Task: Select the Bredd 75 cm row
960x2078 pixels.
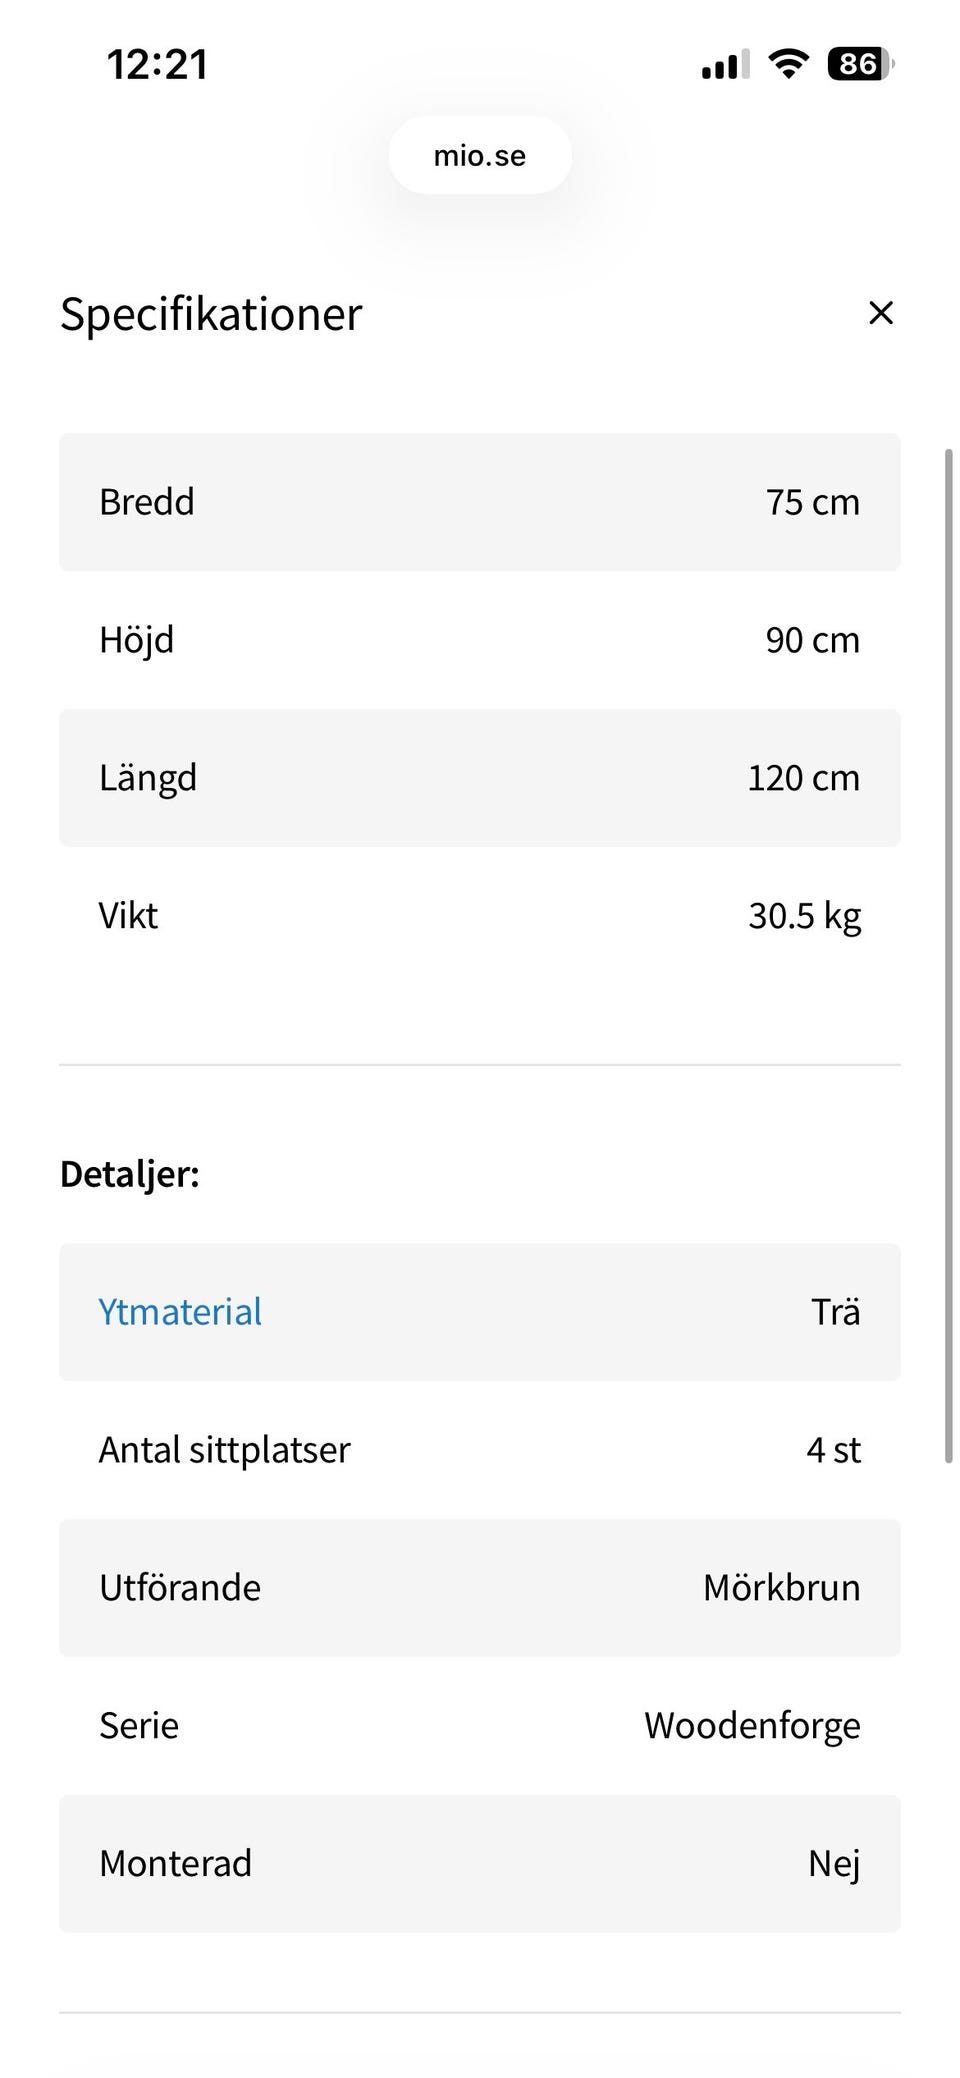Action: (480, 502)
